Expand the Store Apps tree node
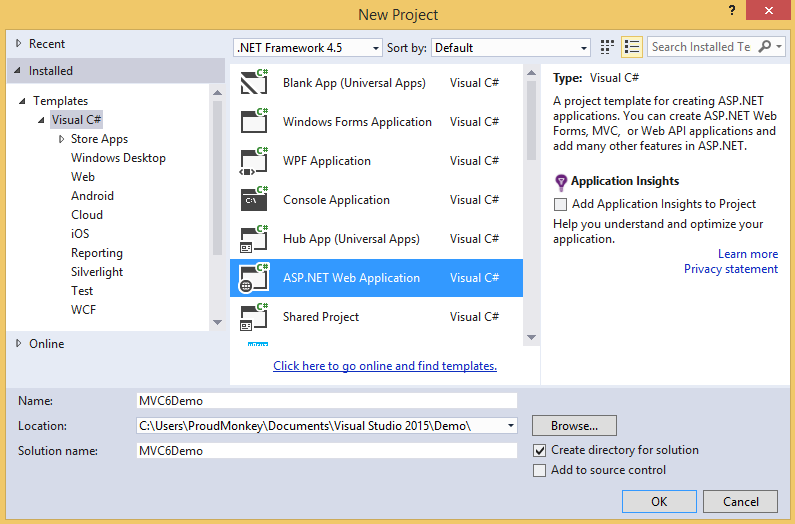 click(x=61, y=139)
